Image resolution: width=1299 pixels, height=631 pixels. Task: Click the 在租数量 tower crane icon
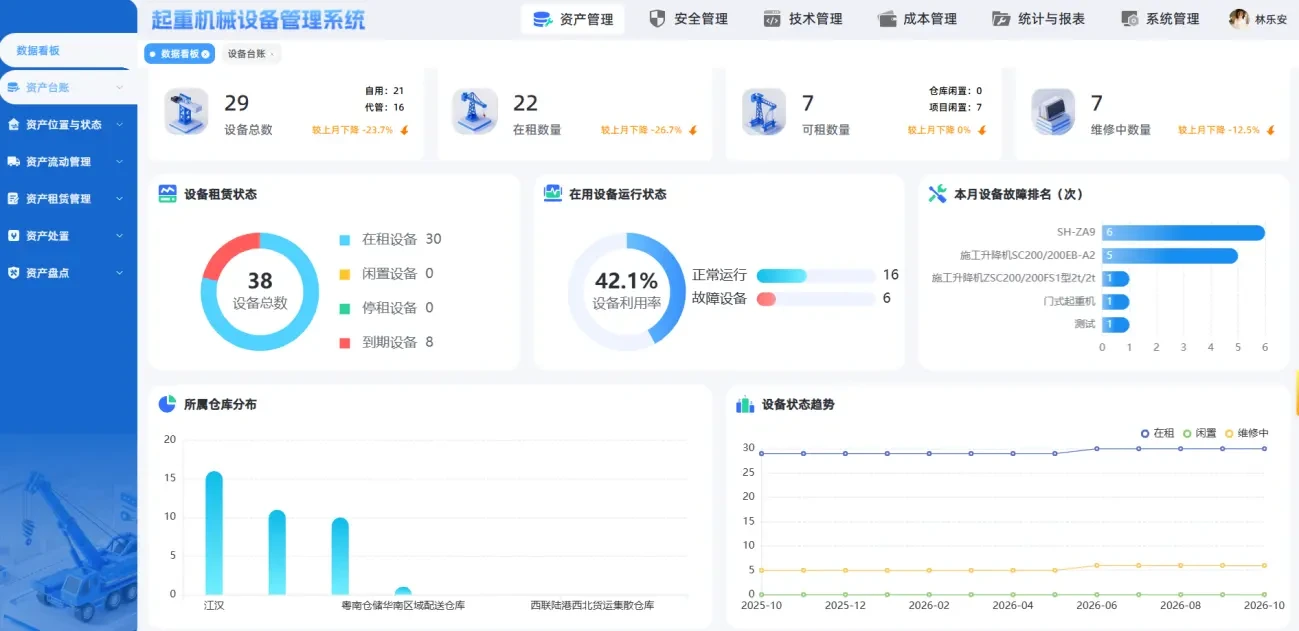click(475, 112)
